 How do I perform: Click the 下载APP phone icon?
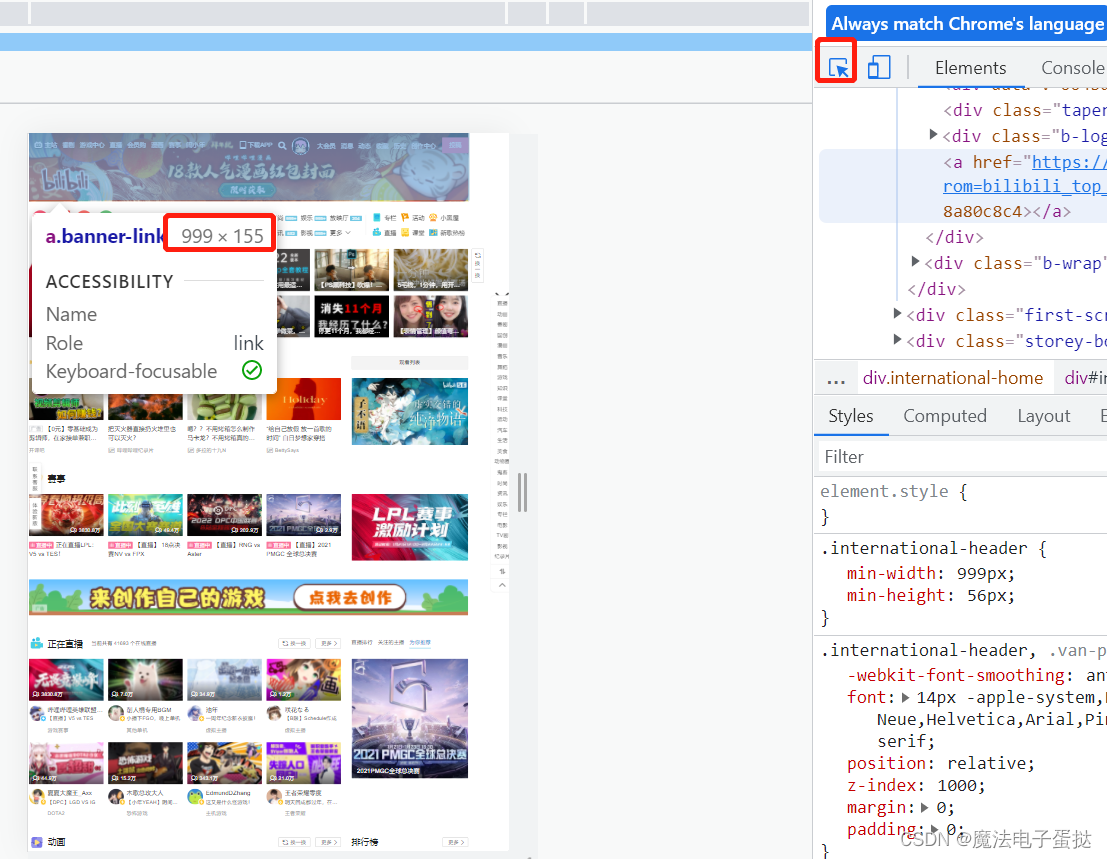coord(242,145)
